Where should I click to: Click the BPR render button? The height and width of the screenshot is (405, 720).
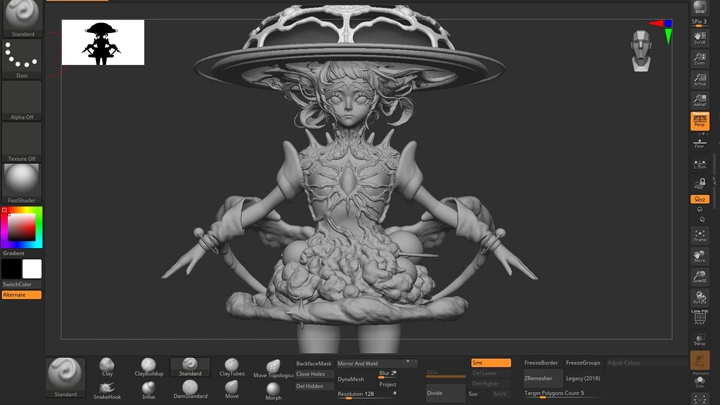pyautogui.click(x=699, y=7)
